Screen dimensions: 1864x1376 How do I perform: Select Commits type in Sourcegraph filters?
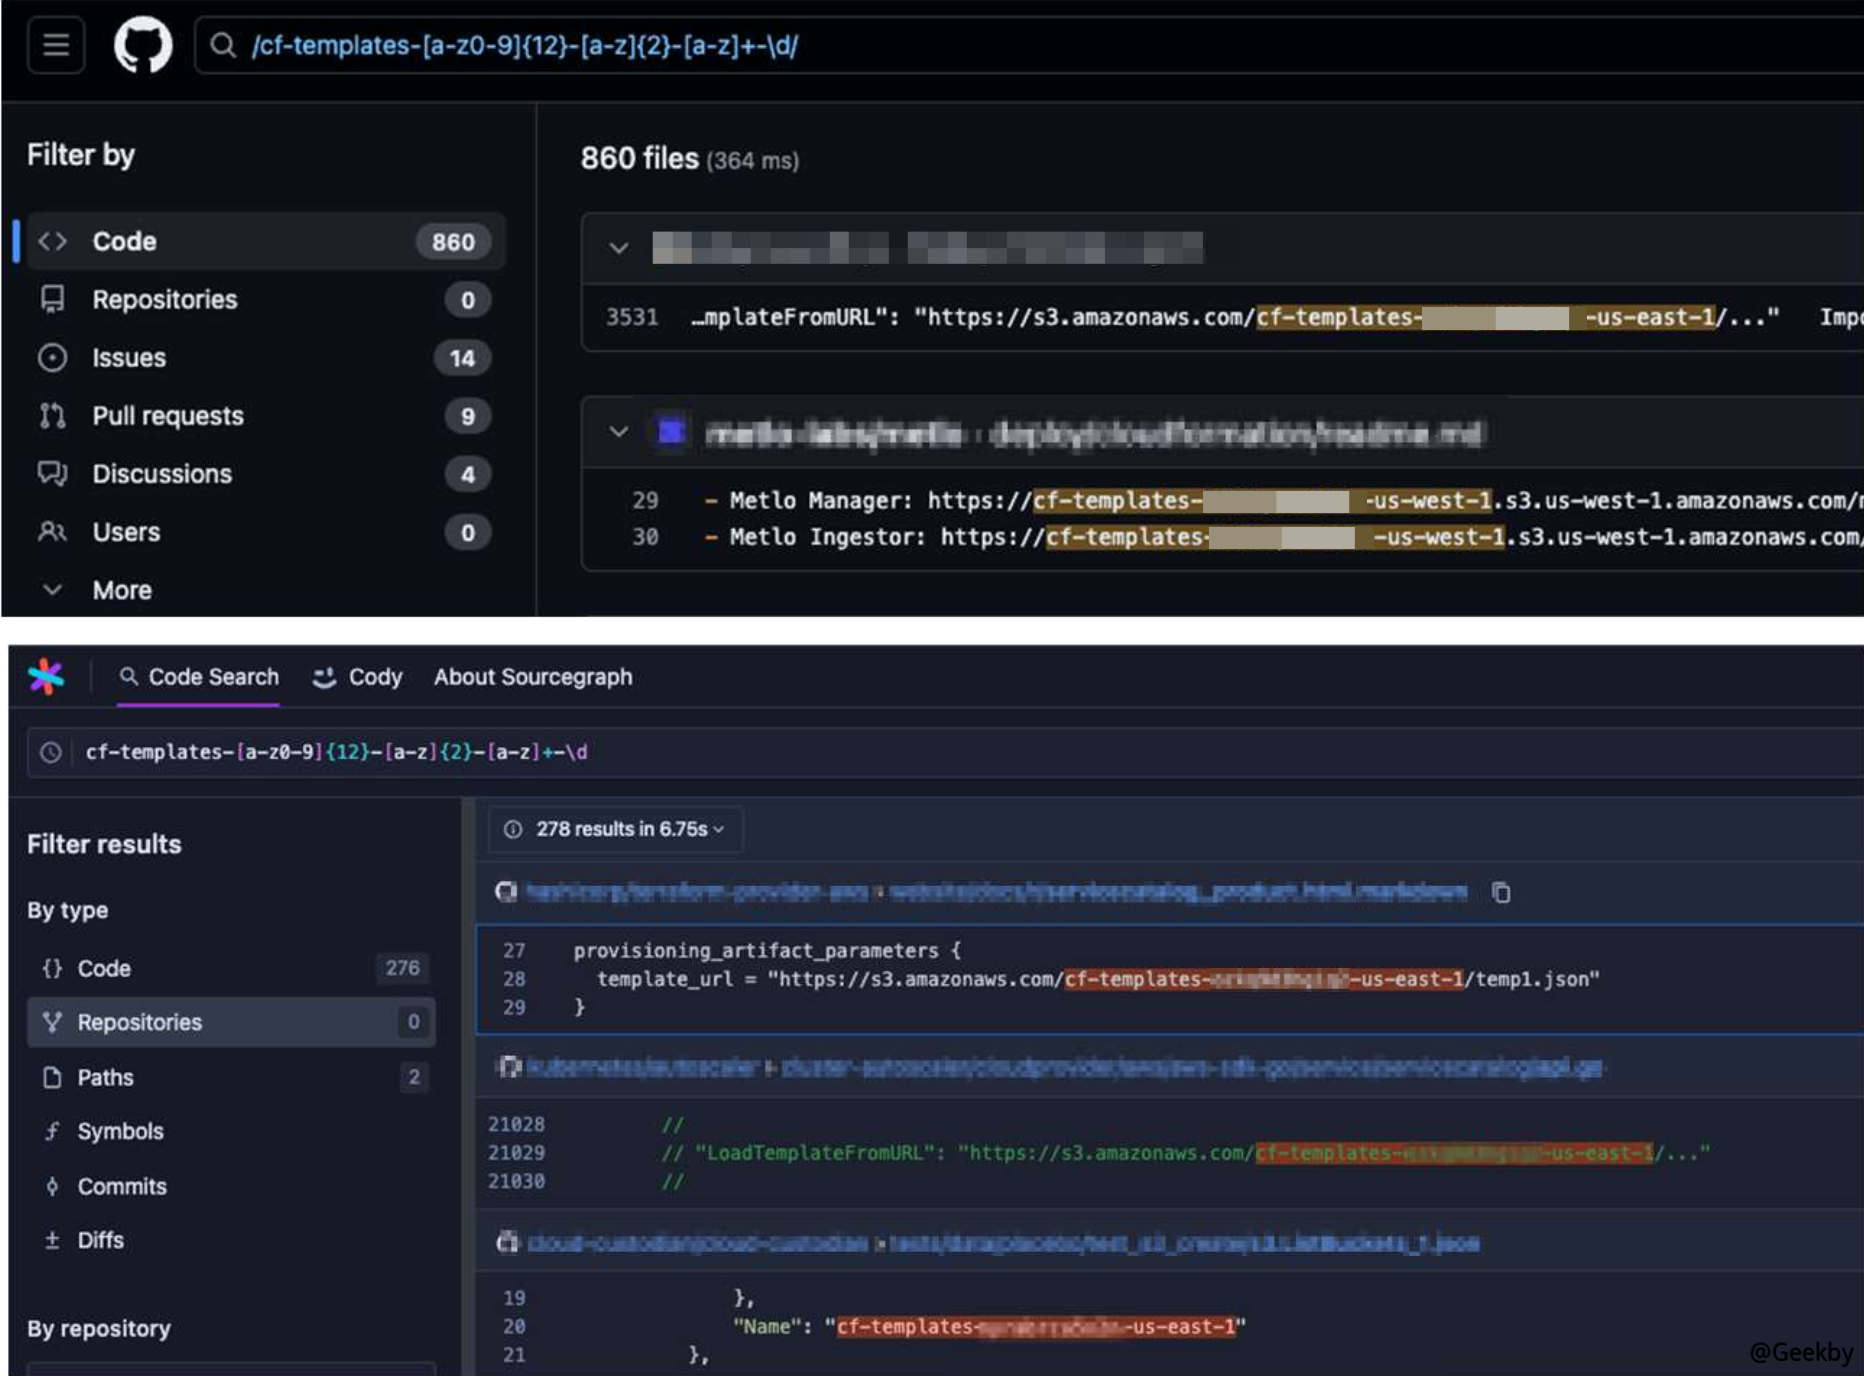(x=121, y=1186)
